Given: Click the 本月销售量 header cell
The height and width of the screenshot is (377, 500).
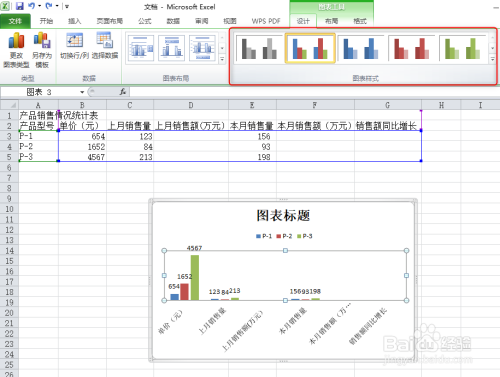Looking at the screenshot, I should coord(252,126).
